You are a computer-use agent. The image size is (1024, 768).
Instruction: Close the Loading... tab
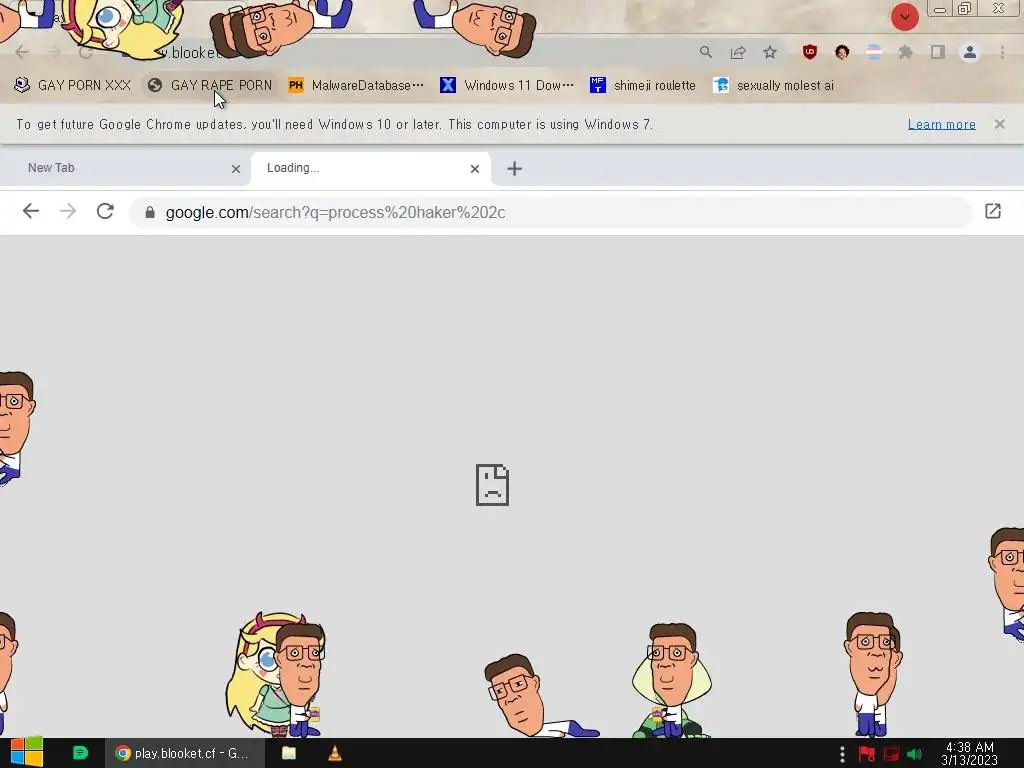coord(475,169)
